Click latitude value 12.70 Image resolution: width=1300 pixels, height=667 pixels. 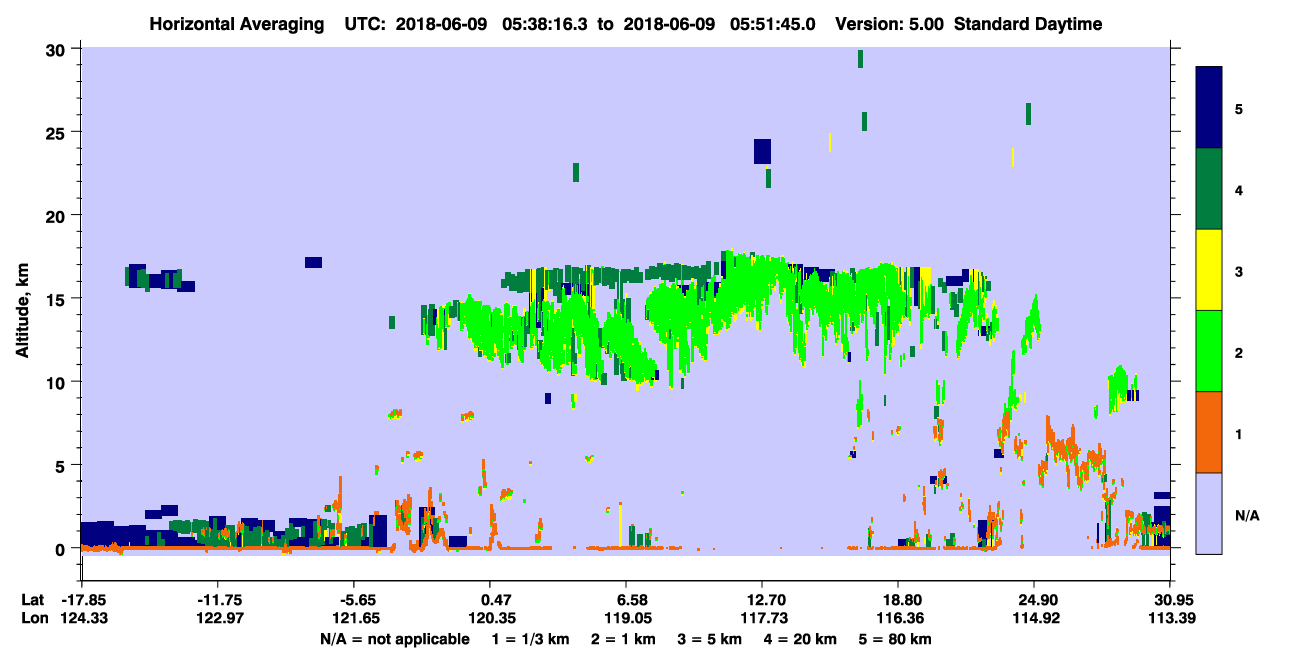coord(762,600)
